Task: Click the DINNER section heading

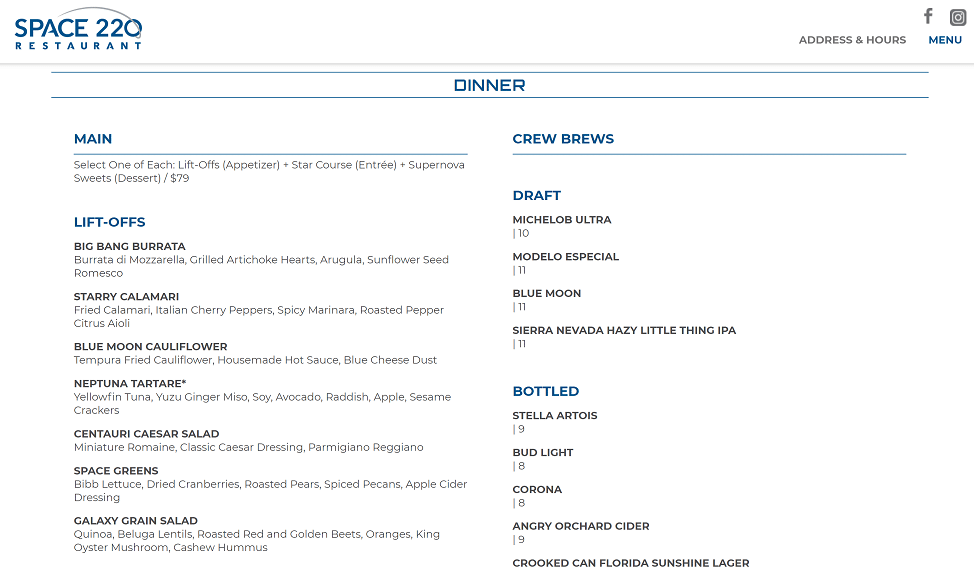Action: tap(489, 85)
